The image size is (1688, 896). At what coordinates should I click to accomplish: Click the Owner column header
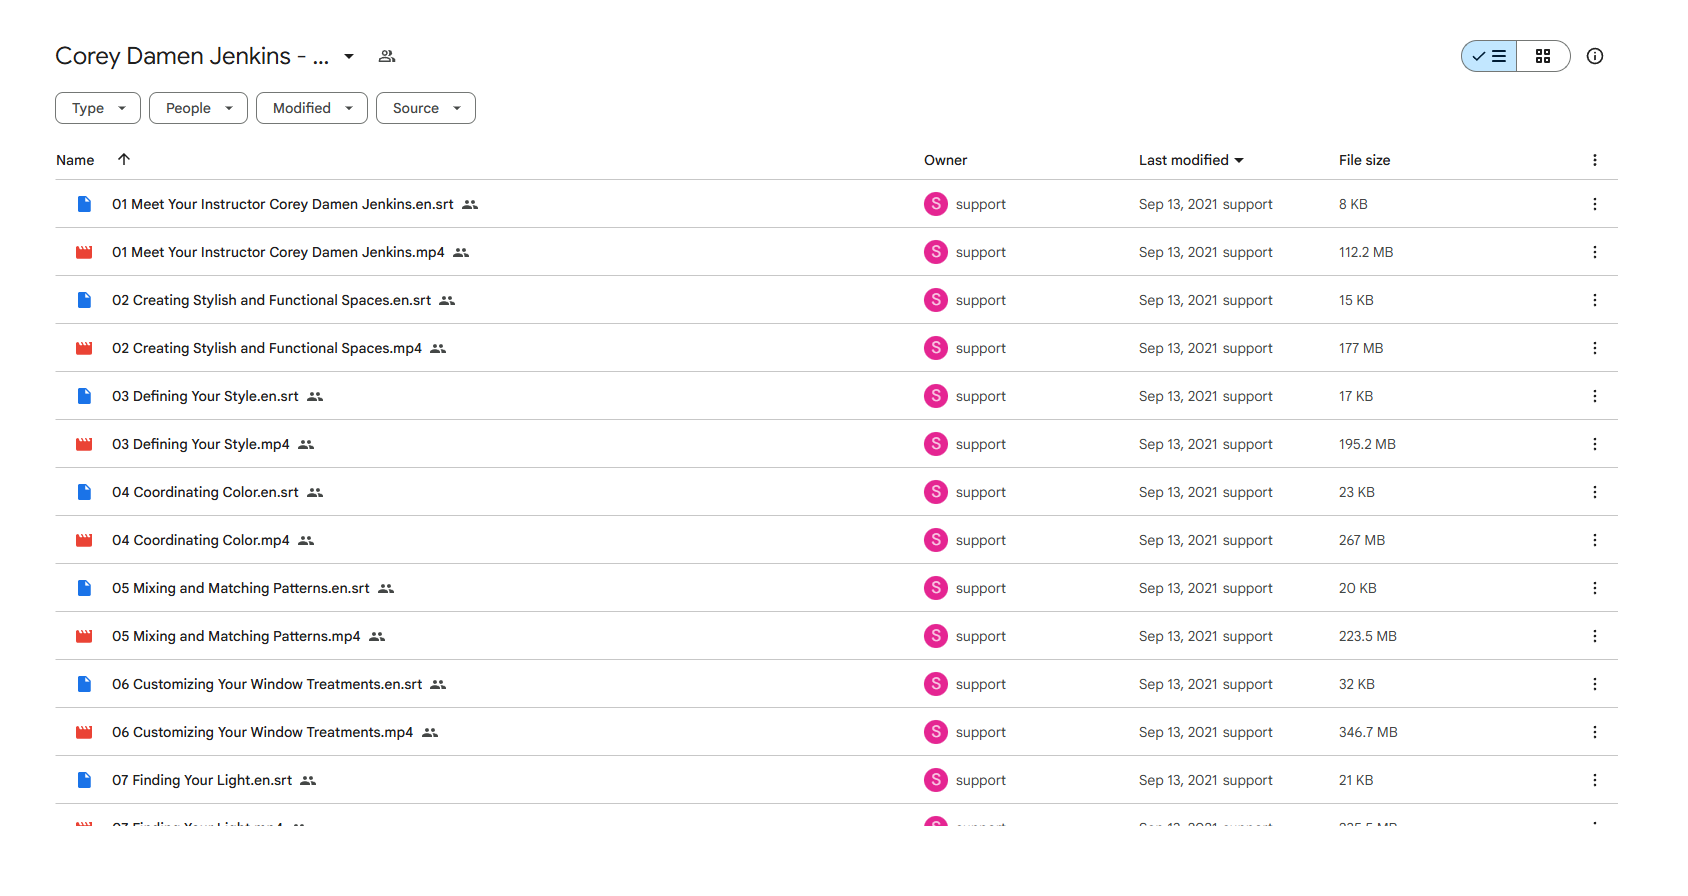945,160
